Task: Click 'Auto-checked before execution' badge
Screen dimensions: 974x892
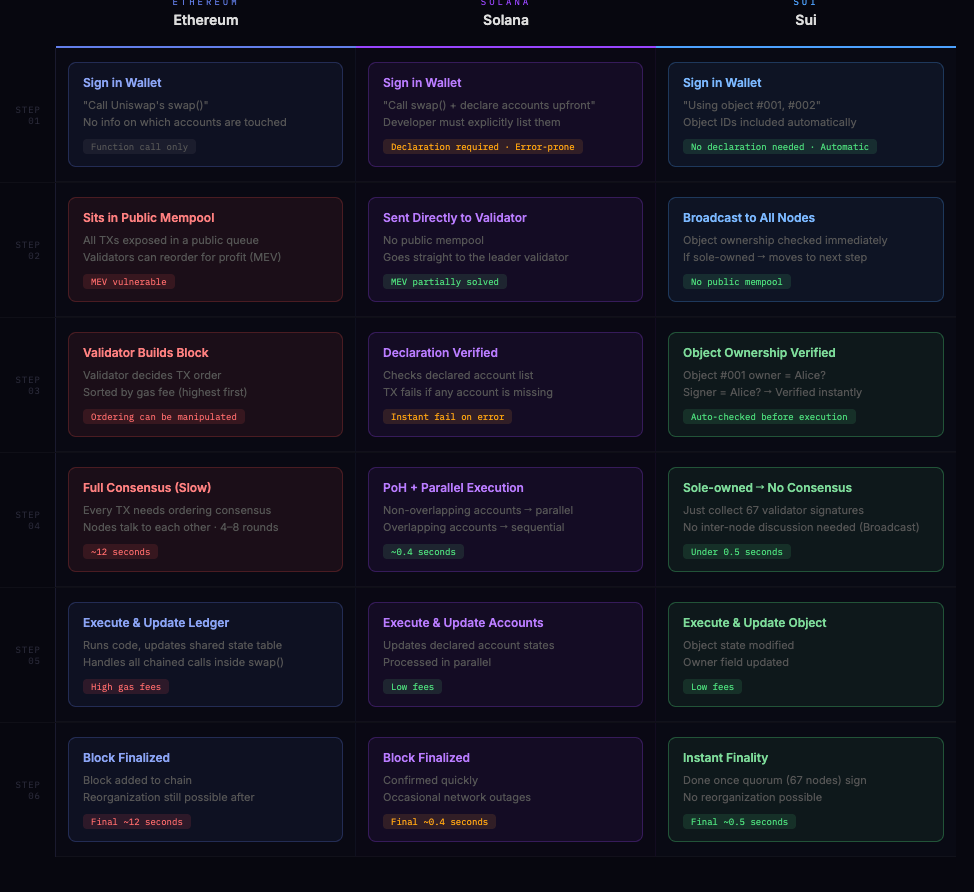Action: click(769, 416)
